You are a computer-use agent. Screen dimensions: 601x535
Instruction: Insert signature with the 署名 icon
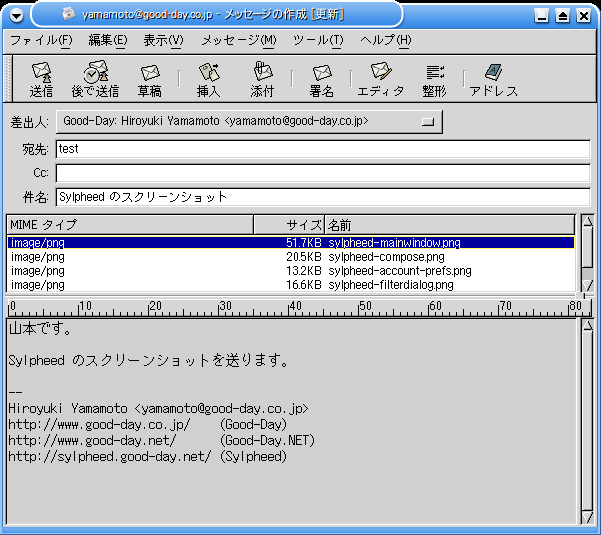coord(322,80)
